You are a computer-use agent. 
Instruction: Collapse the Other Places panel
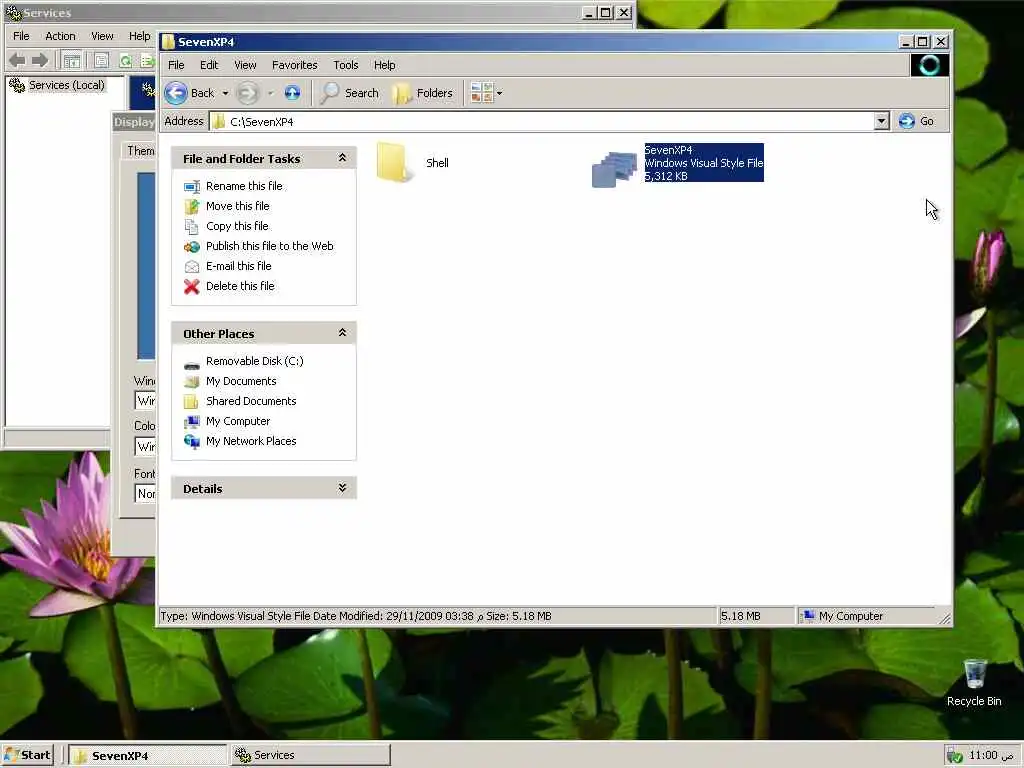(x=342, y=333)
